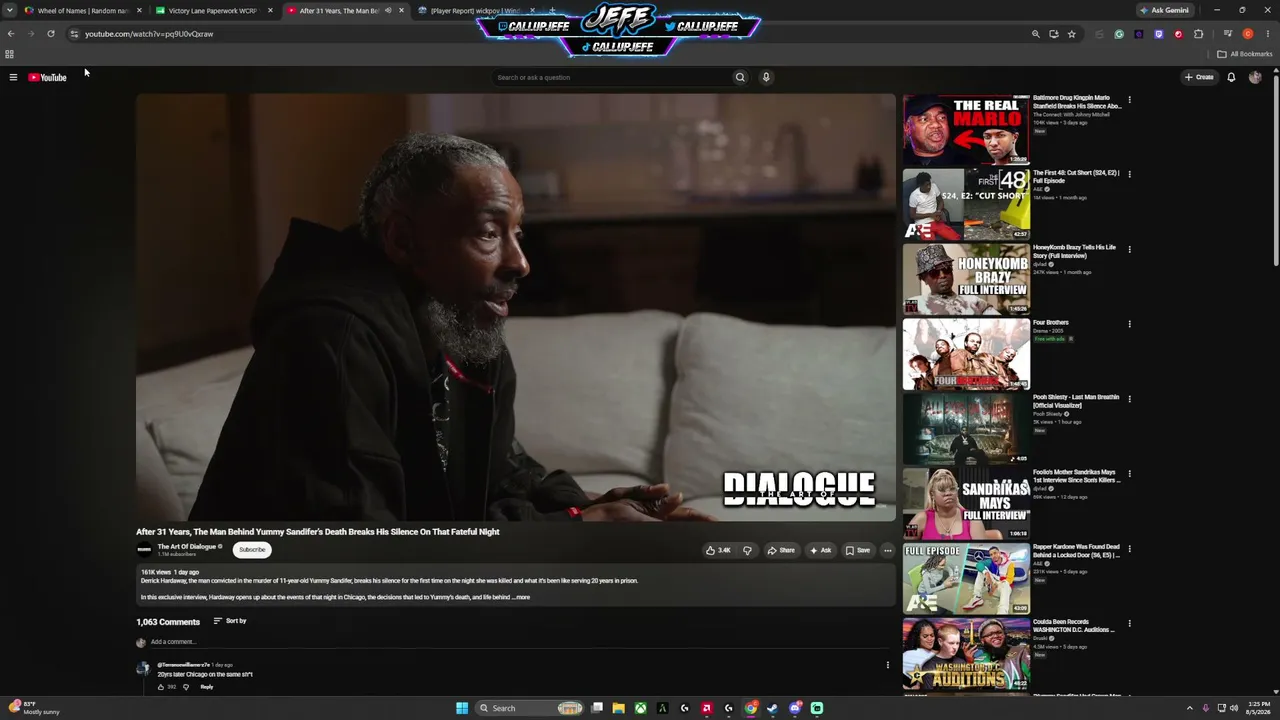Image resolution: width=1280 pixels, height=720 pixels.
Task: Click the Create button
Action: point(1199,77)
